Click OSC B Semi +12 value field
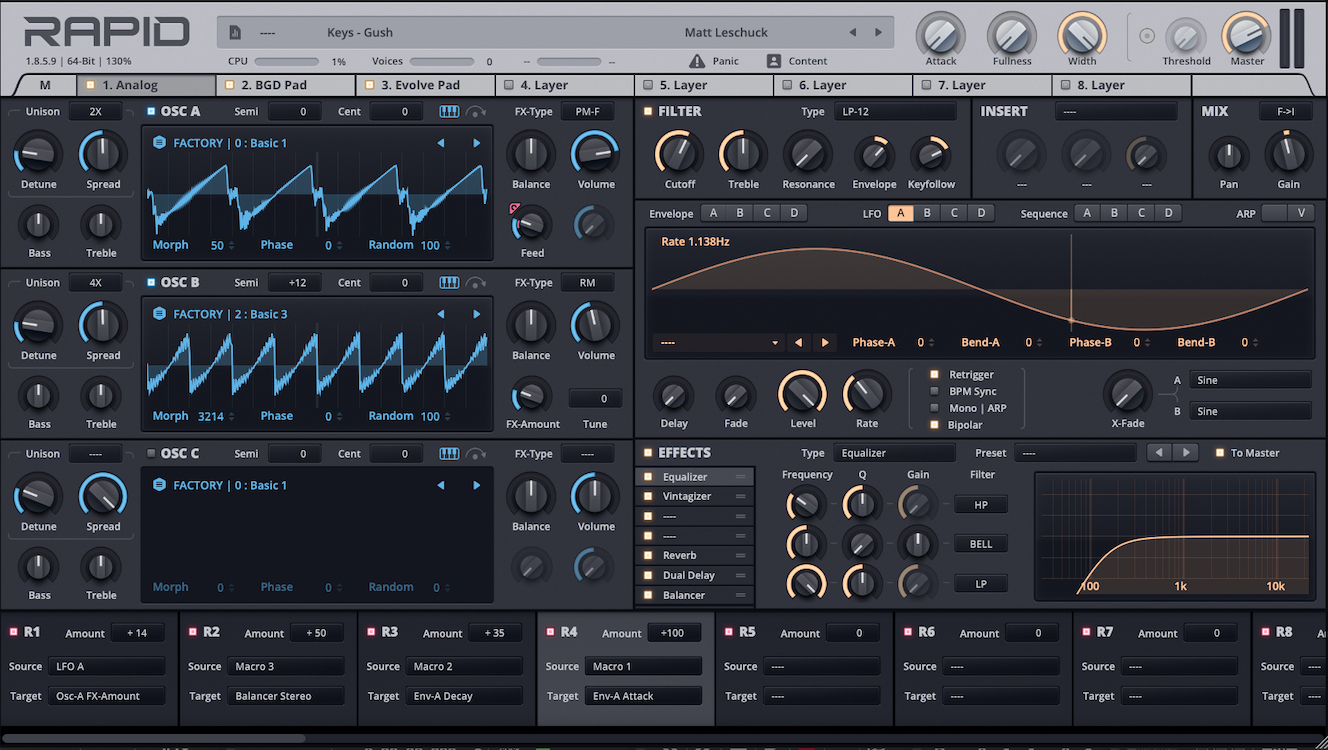Screen dimensions: 1328x750 pyautogui.click(x=295, y=283)
